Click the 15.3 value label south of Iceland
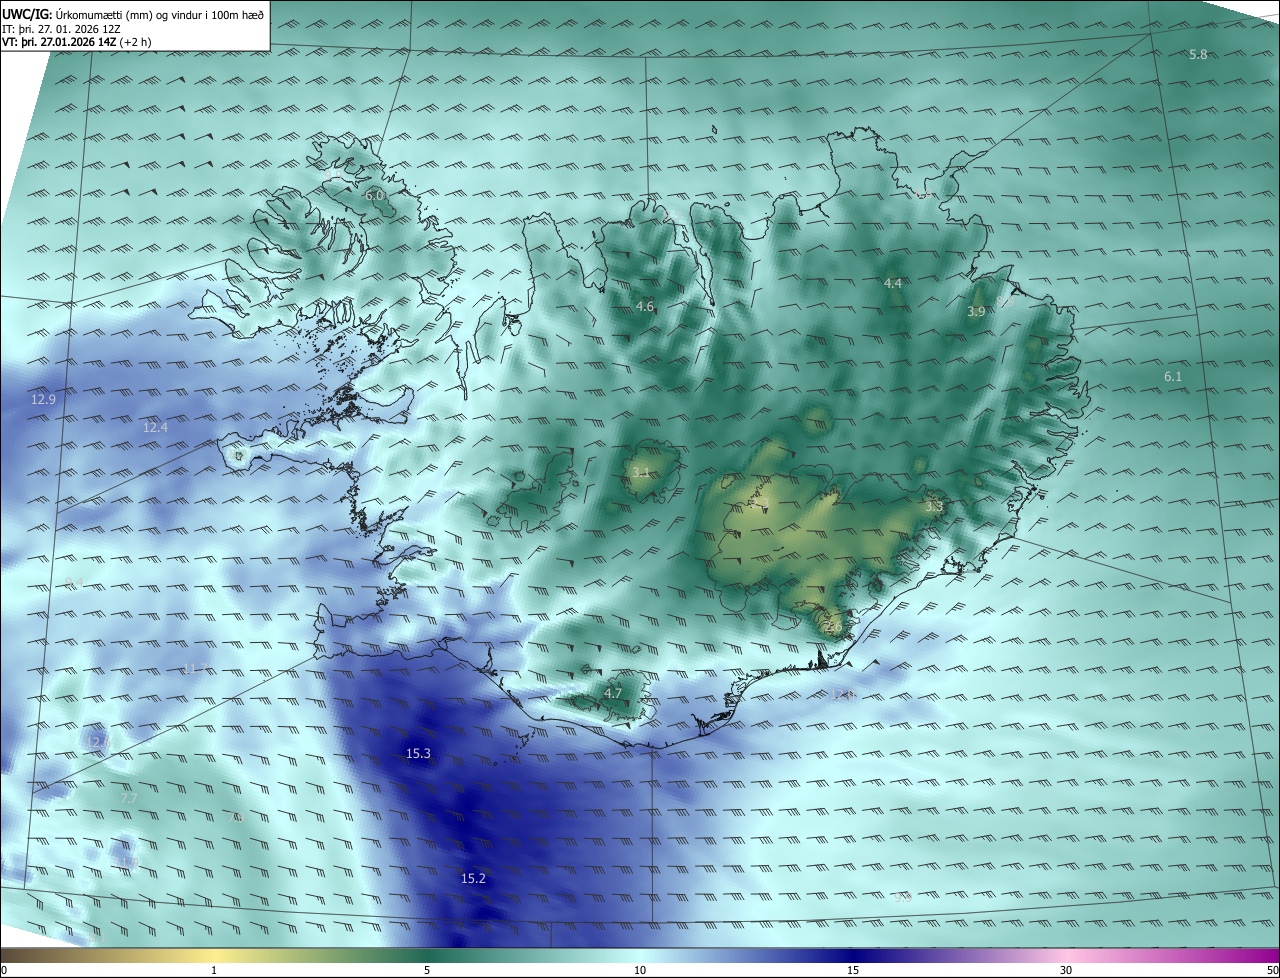This screenshot has width=1280, height=978. (418, 753)
